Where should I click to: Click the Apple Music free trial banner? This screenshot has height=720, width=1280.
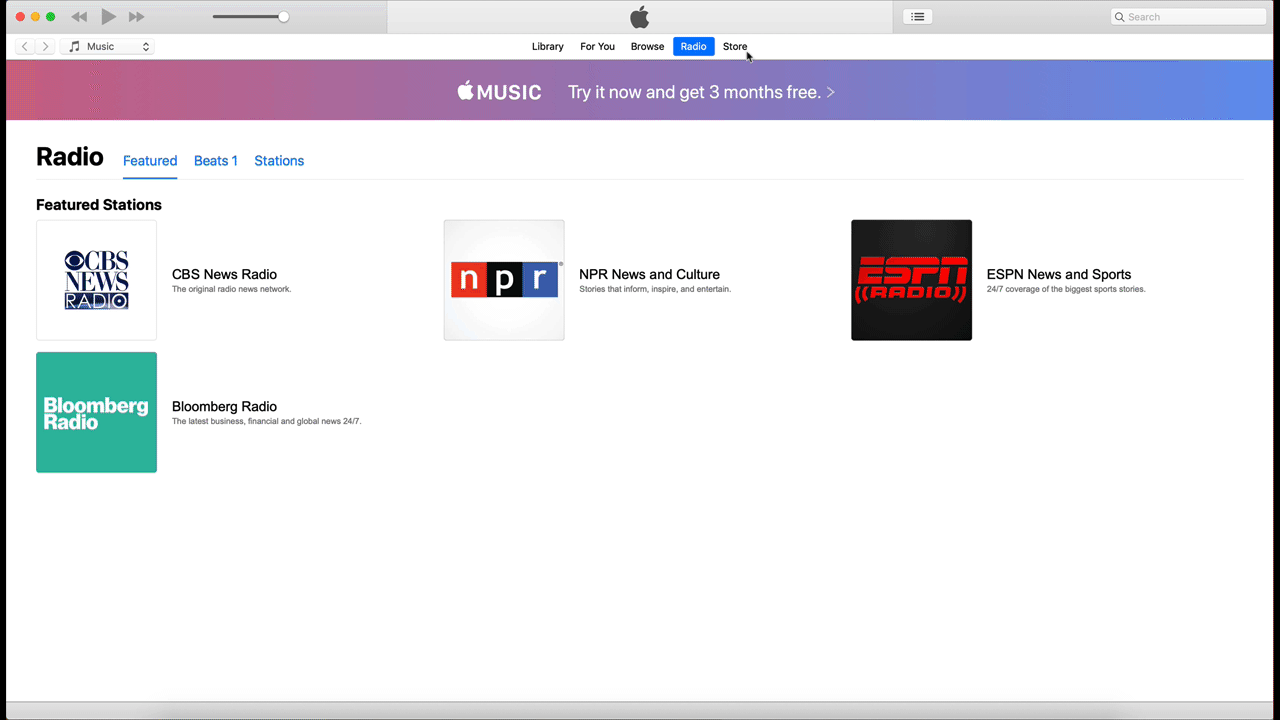pos(640,90)
